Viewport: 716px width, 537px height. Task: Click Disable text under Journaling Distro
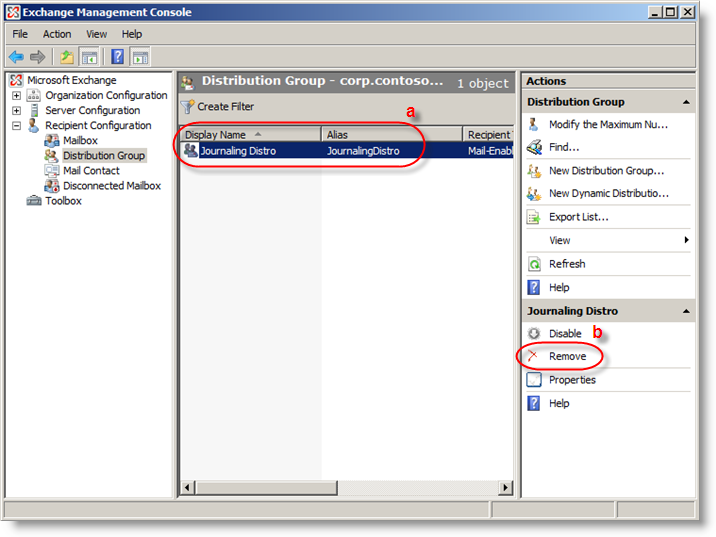click(565, 334)
